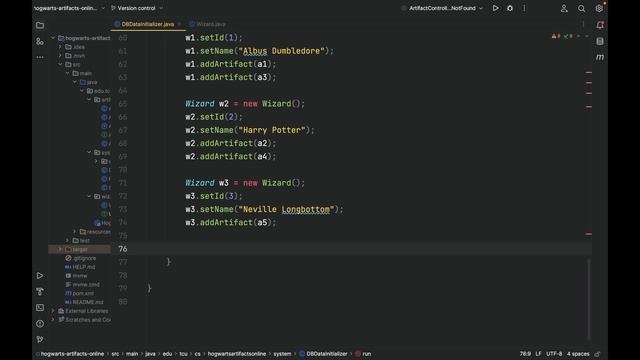Select .gitignore file in project tree

[81, 258]
